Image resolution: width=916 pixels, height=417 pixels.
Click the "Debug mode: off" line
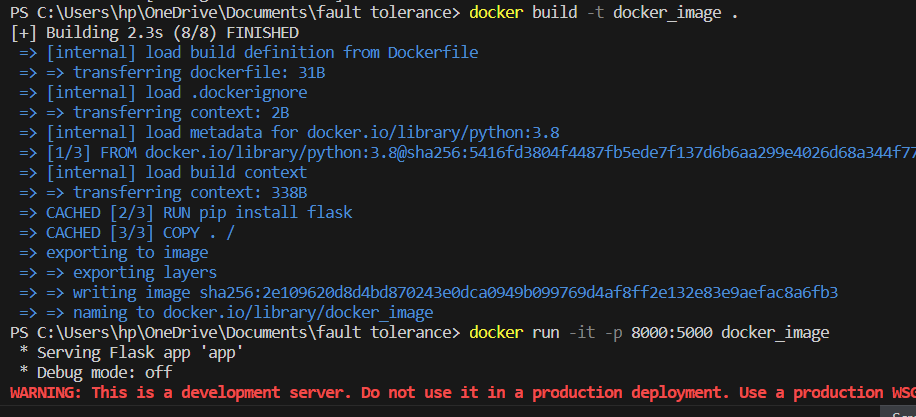100,372
